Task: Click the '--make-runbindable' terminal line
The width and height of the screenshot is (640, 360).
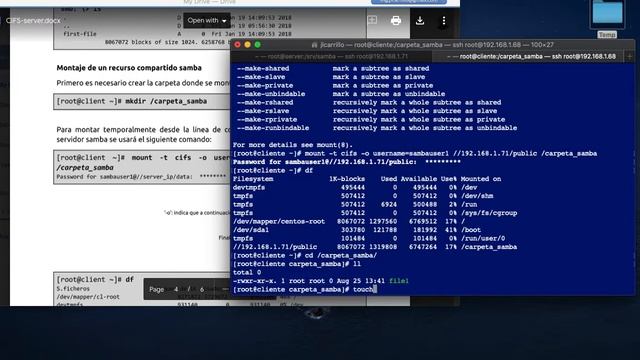Action: pos(377,128)
